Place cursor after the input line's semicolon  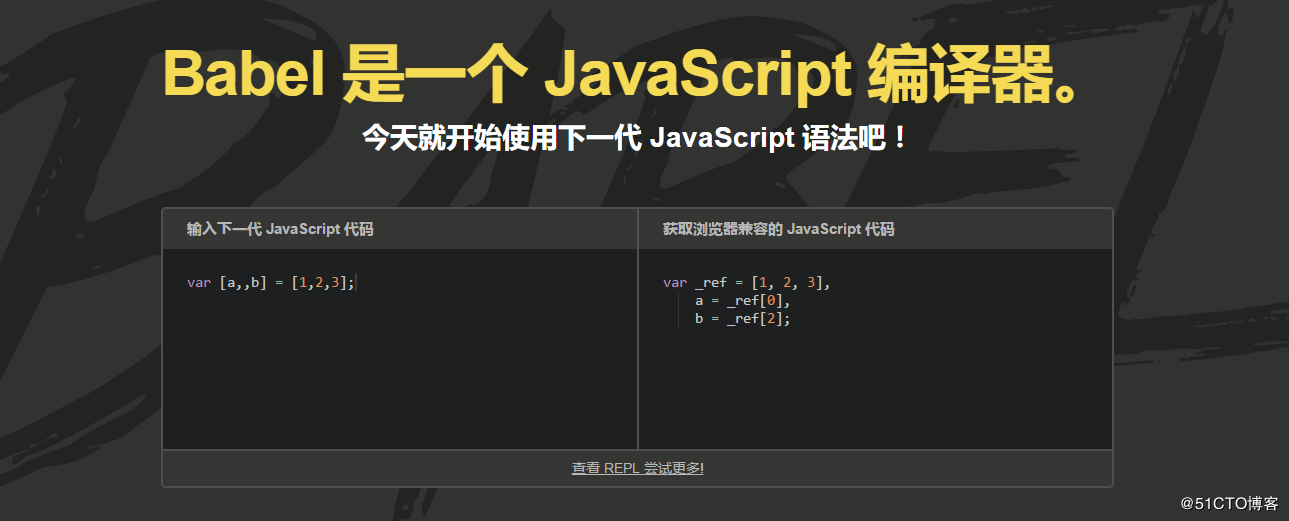[355, 283]
